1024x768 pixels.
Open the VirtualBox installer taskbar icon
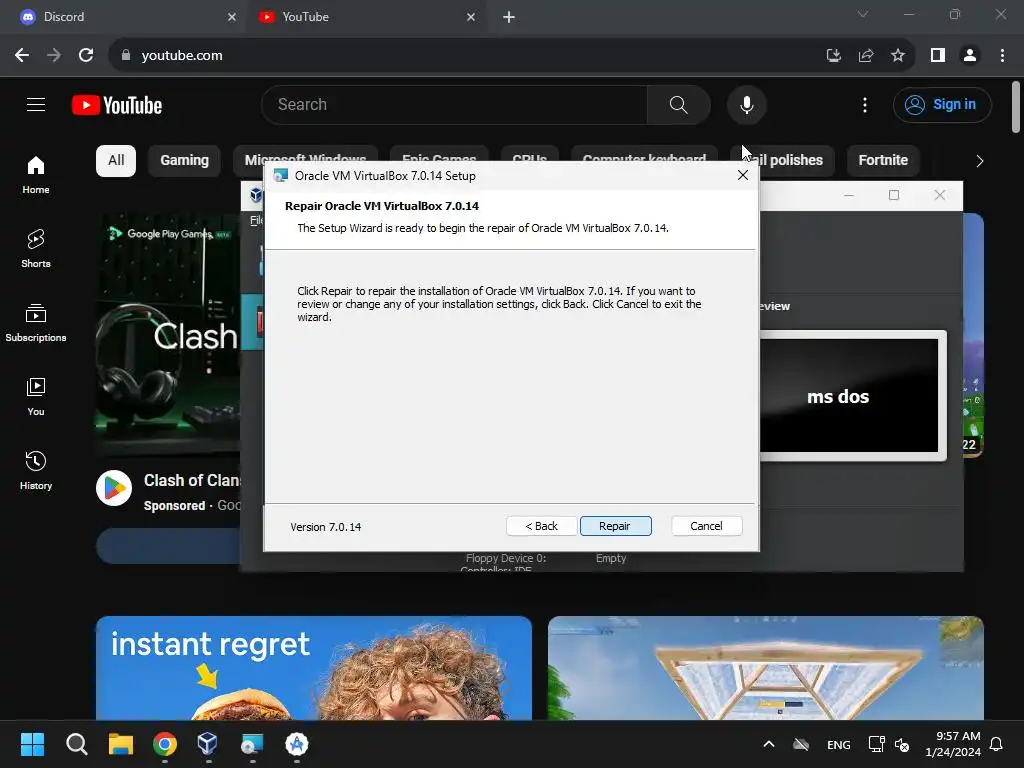click(252, 744)
